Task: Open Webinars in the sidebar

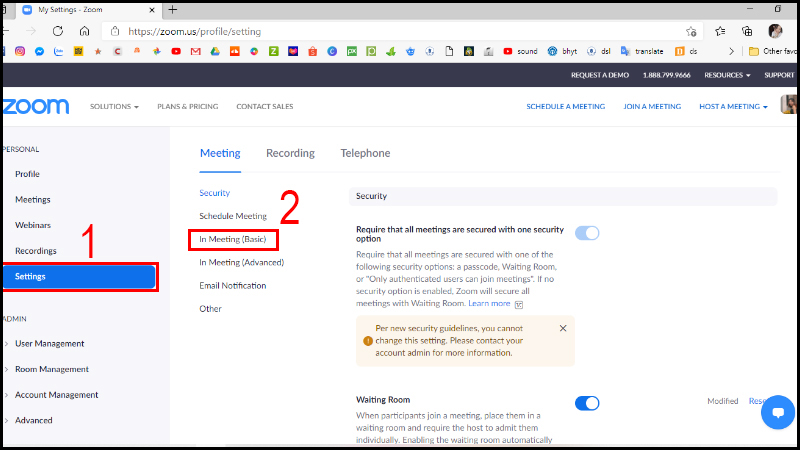Action: tap(33, 225)
